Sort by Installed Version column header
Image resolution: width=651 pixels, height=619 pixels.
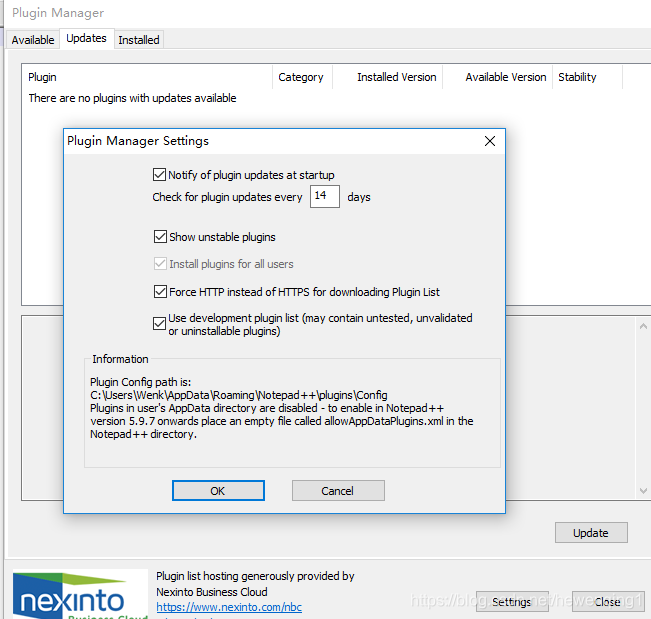[387, 77]
